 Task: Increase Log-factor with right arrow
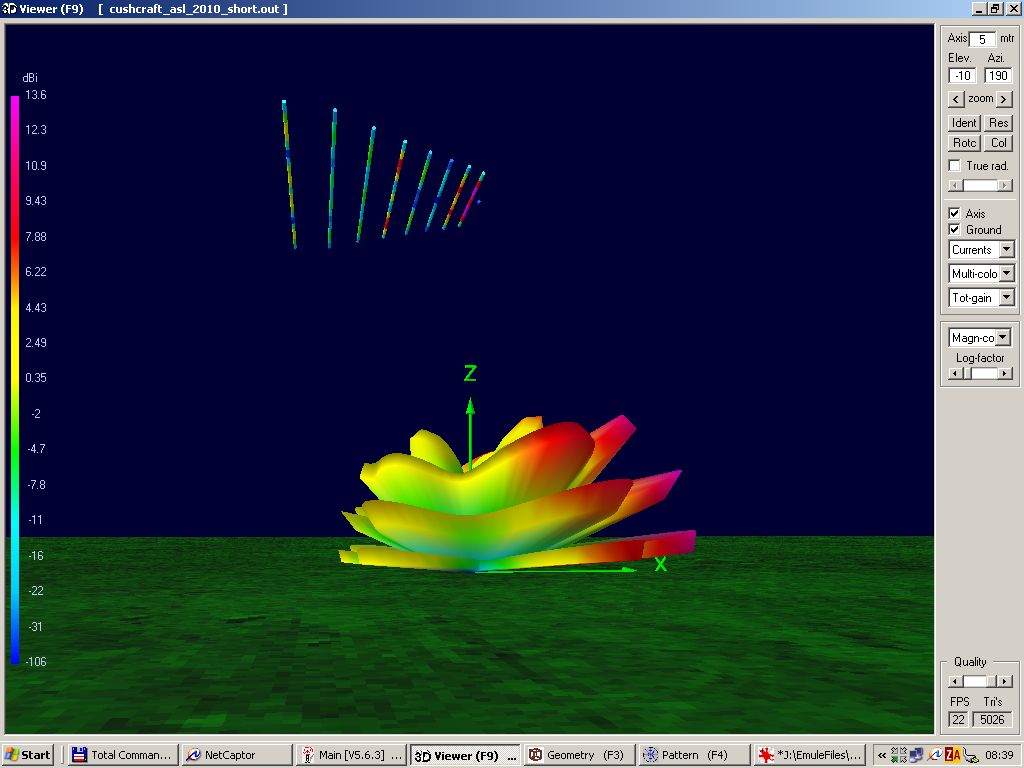point(1006,374)
